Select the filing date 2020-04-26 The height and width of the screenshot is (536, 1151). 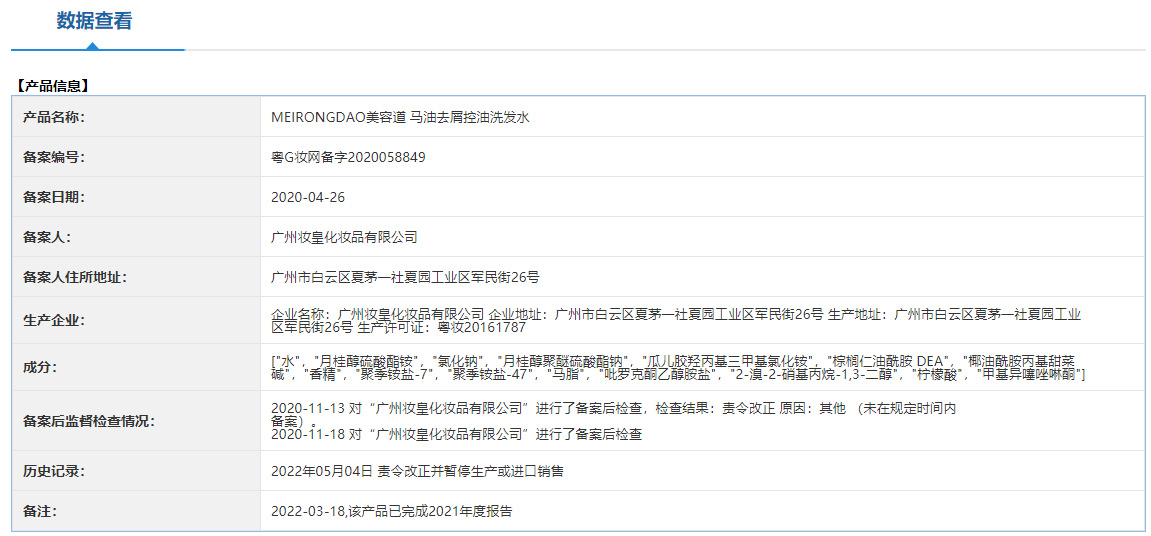(308, 197)
